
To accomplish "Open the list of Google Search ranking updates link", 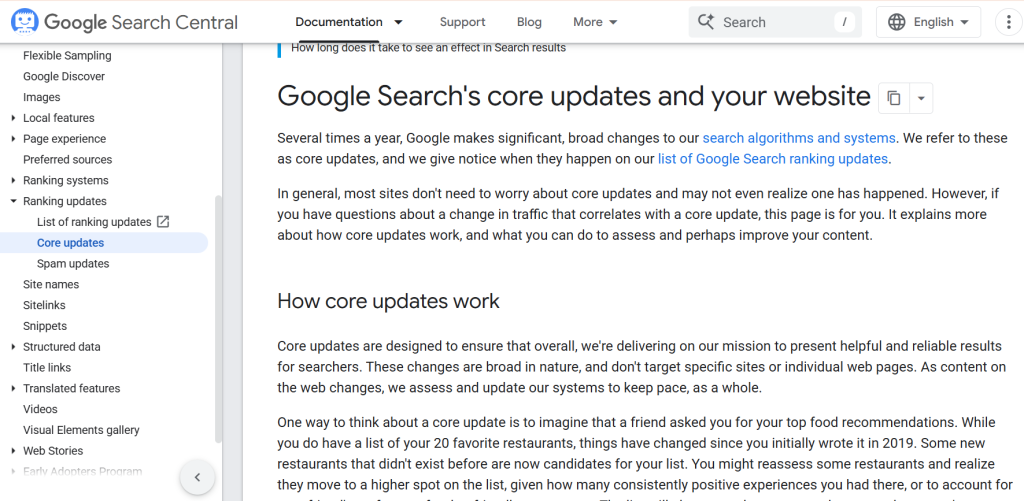I will pyautogui.click(x=772, y=159).
